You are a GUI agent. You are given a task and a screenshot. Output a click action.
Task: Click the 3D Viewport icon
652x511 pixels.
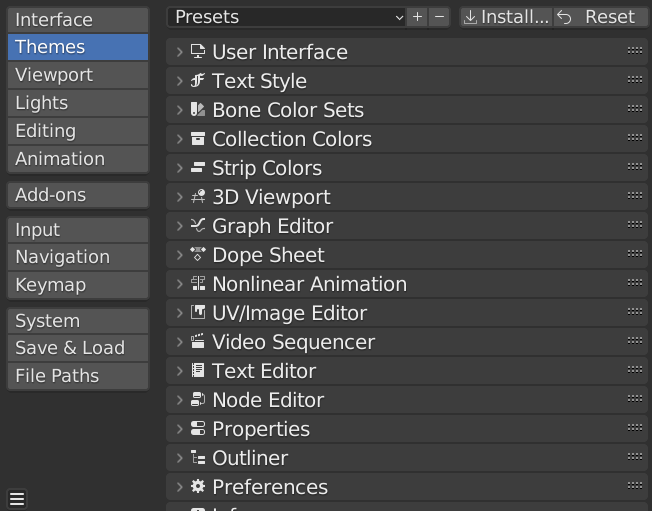coord(198,196)
